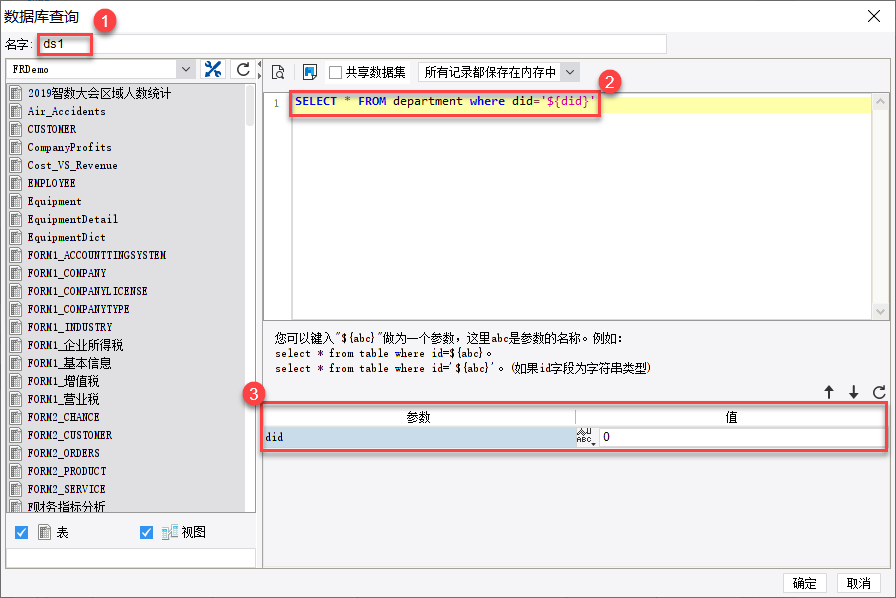Select the CUSTOMER table
This screenshot has width=896, height=598.
52,129
